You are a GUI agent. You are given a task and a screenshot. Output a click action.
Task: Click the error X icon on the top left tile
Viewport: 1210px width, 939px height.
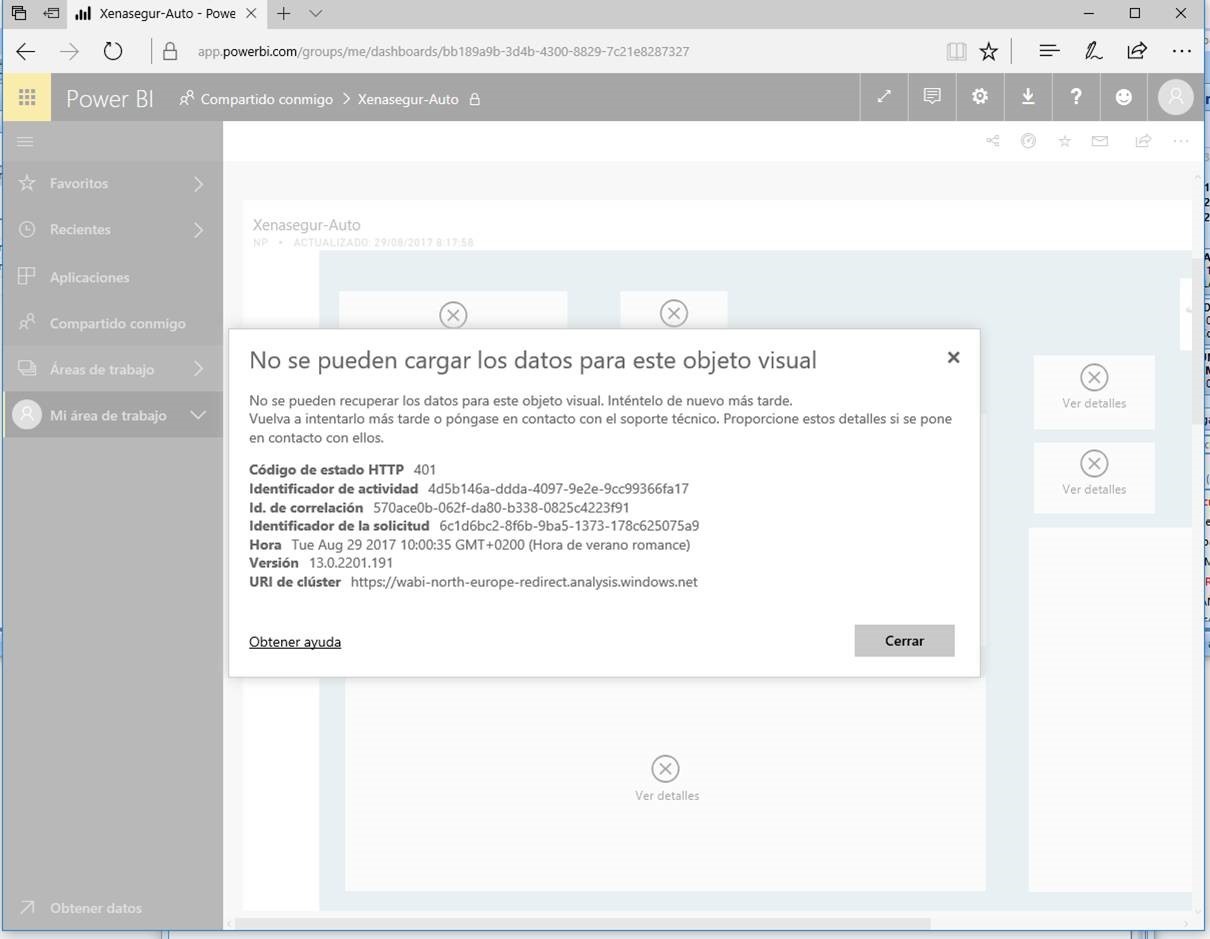pos(453,315)
